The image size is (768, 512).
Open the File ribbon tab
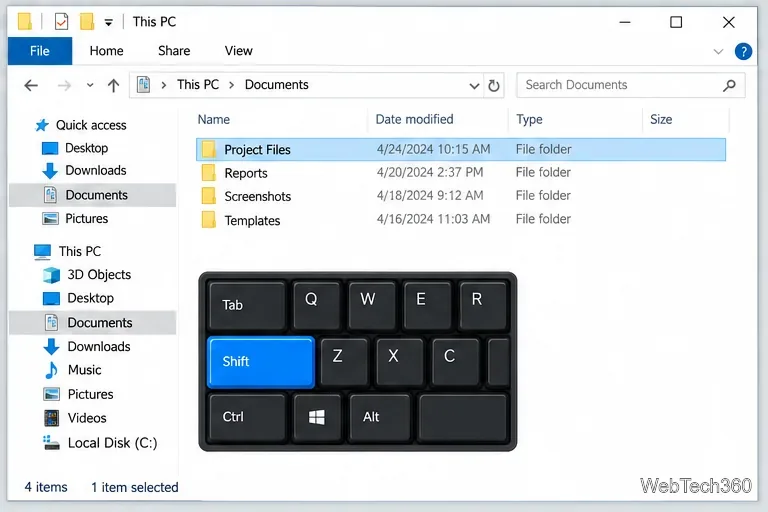pos(40,51)
